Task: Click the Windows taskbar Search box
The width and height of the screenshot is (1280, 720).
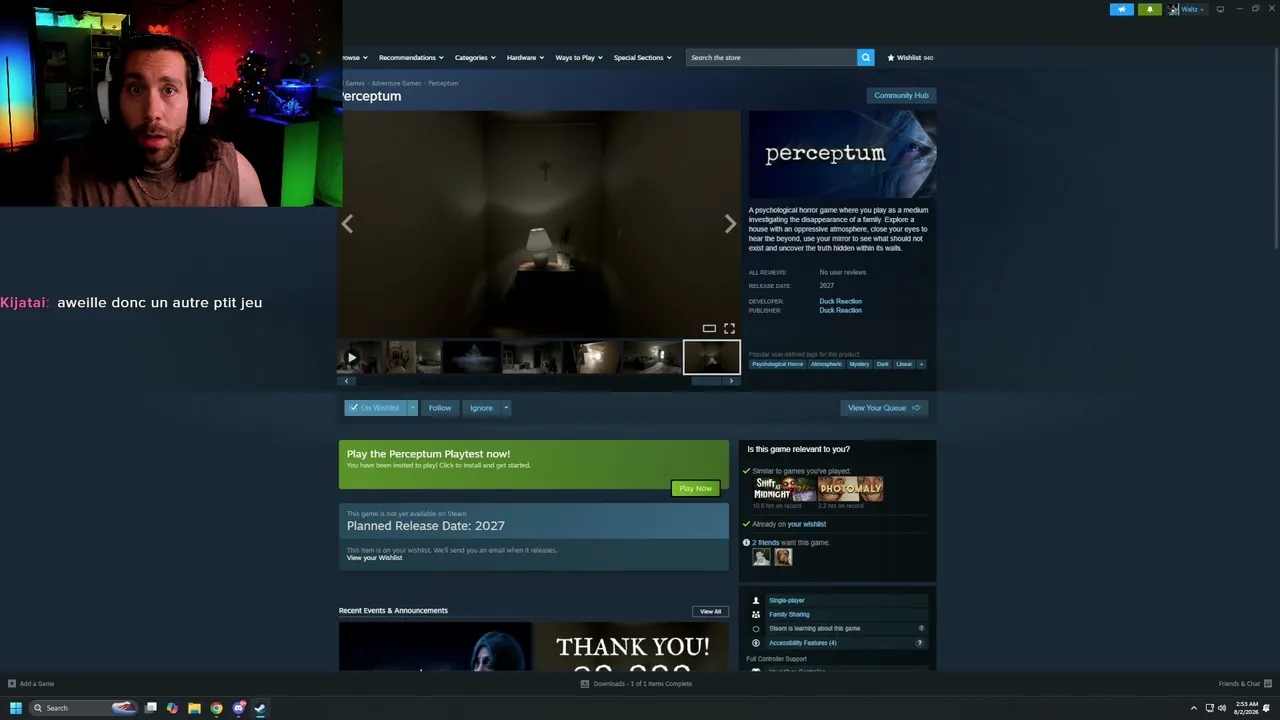Action: point(83,708)
